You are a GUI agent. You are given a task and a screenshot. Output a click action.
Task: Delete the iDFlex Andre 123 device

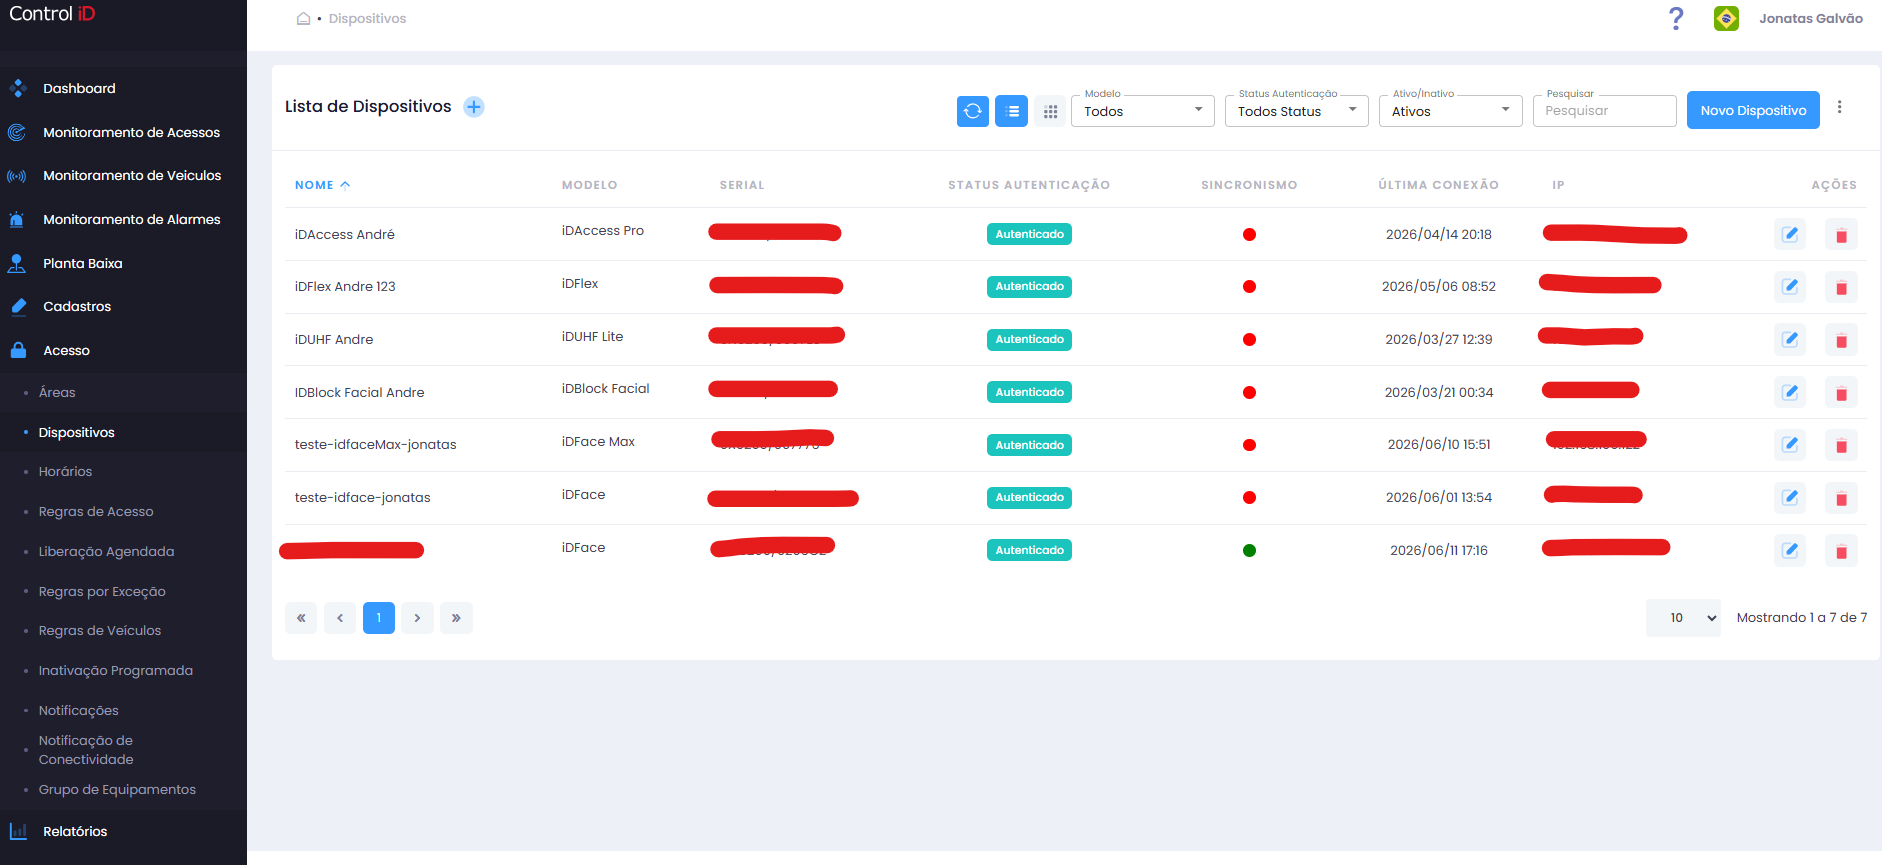pyautogui.click(x=1841, y=288)
